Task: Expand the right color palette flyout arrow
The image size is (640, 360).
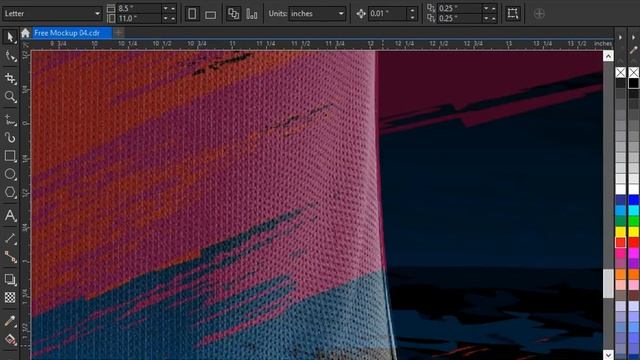Action: (633, 37)
